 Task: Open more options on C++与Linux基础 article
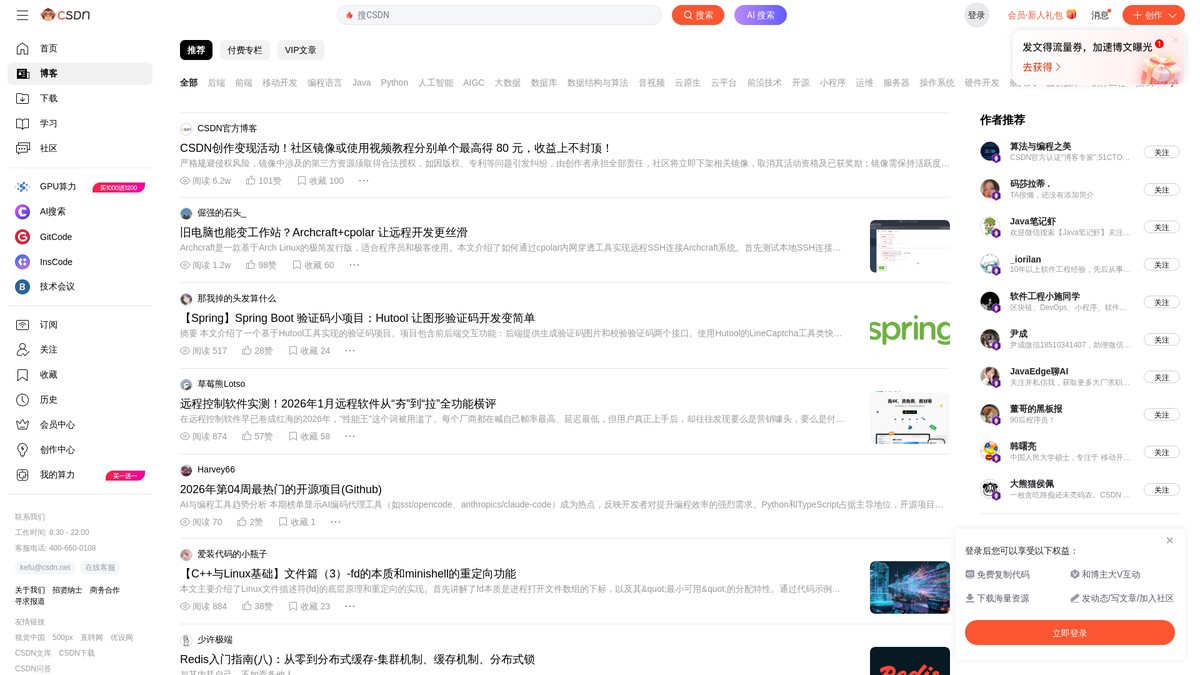coord(350,606)
